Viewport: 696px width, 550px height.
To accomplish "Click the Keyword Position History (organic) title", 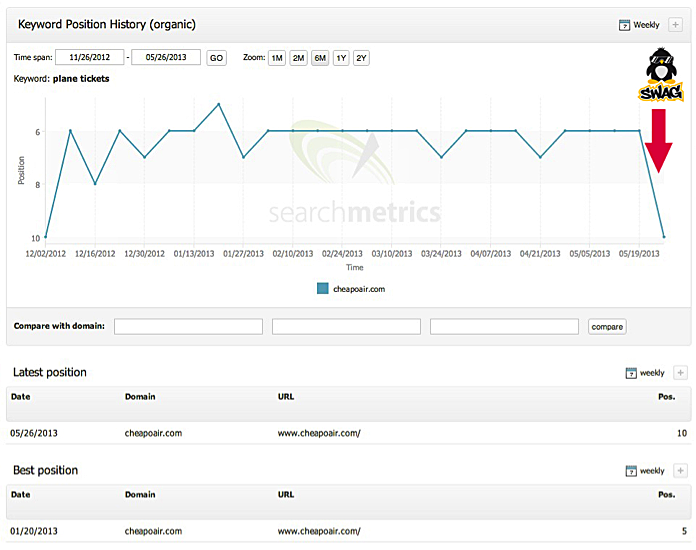I will [x=107, y=24].
